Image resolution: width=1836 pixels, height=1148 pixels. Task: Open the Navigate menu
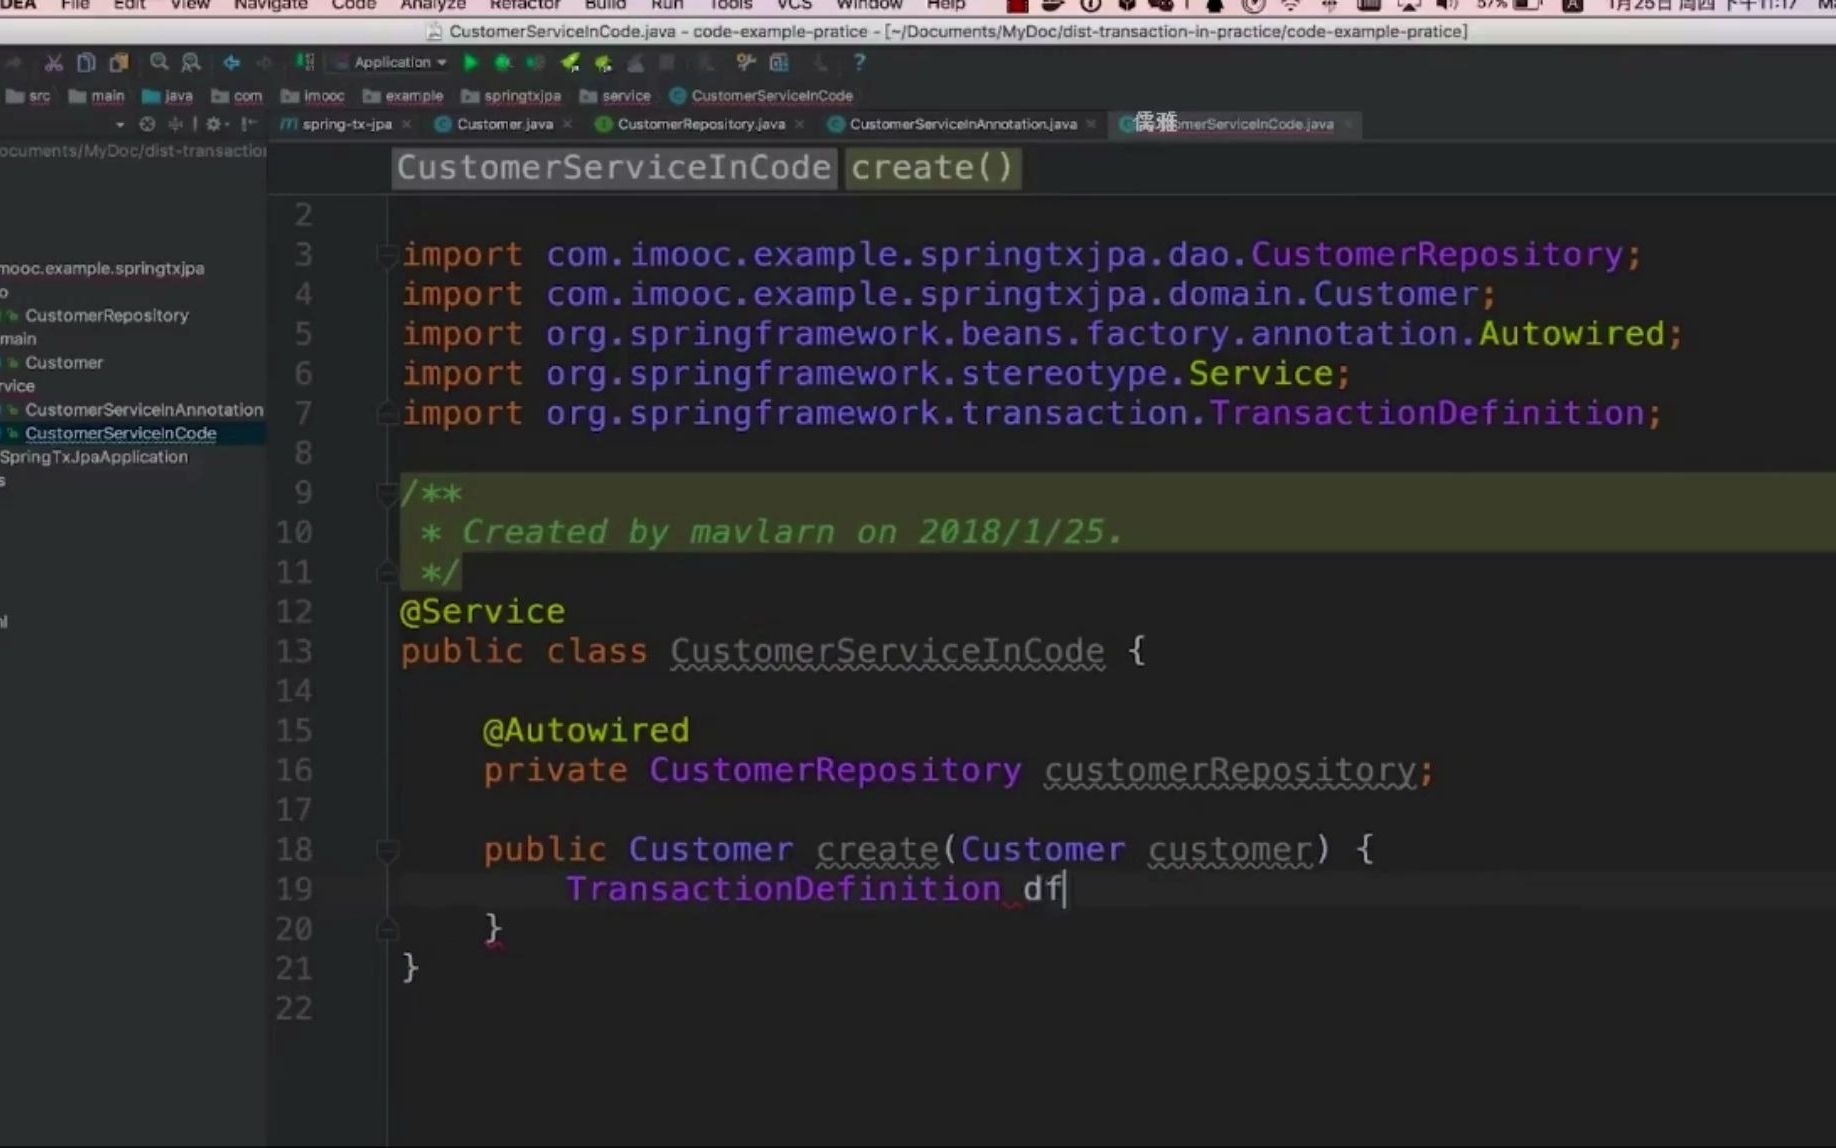[x=270, y=5]
